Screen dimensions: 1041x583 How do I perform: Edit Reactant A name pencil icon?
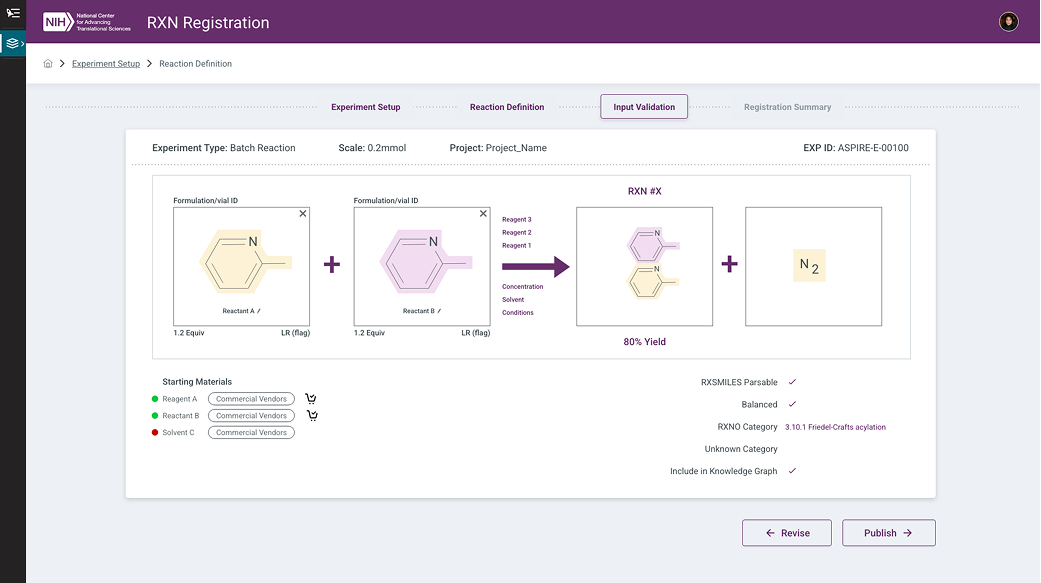pyautogui.click(x=258, y=311)
